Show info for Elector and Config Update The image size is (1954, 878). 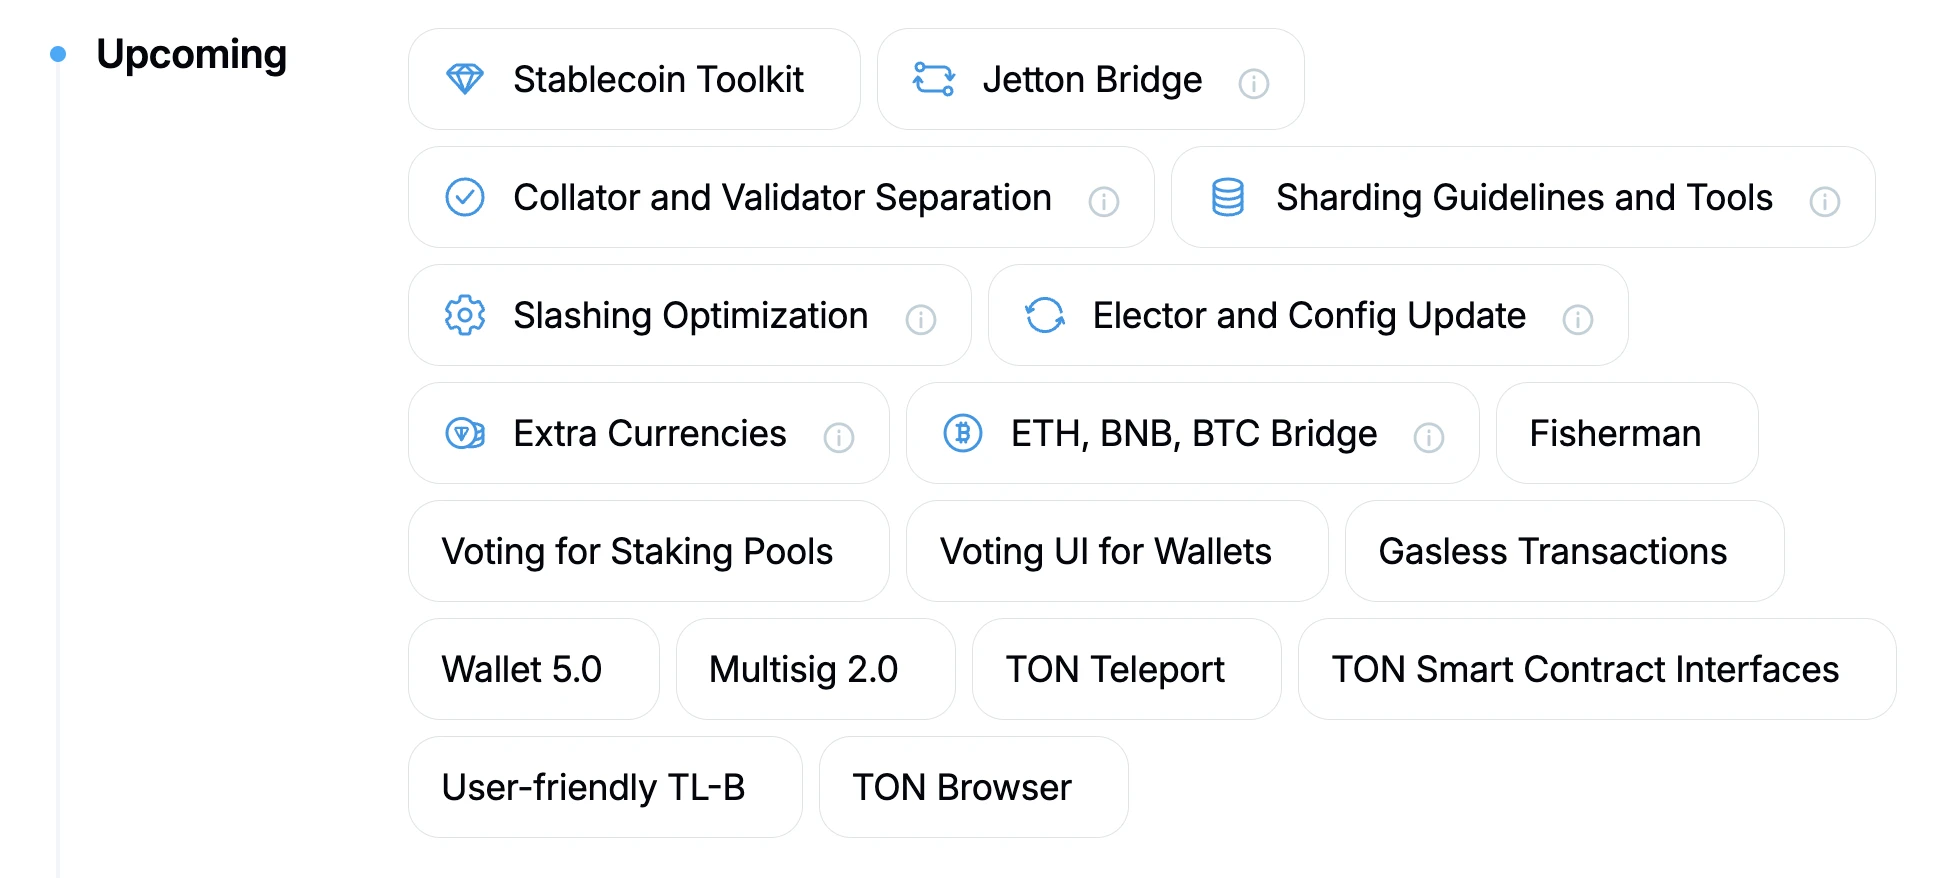click(x=1578, y=319)
